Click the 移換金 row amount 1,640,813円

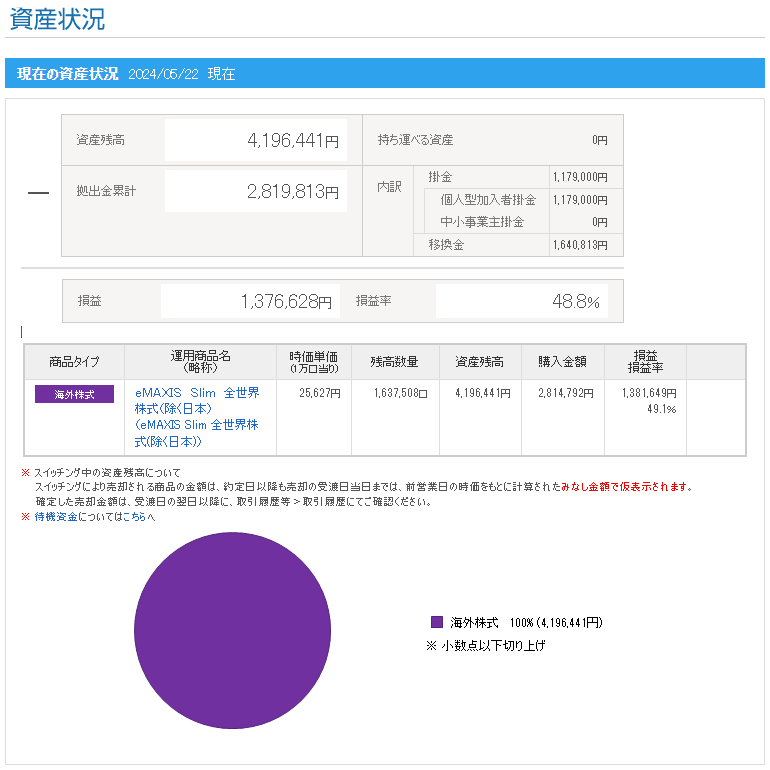[580, 245]
